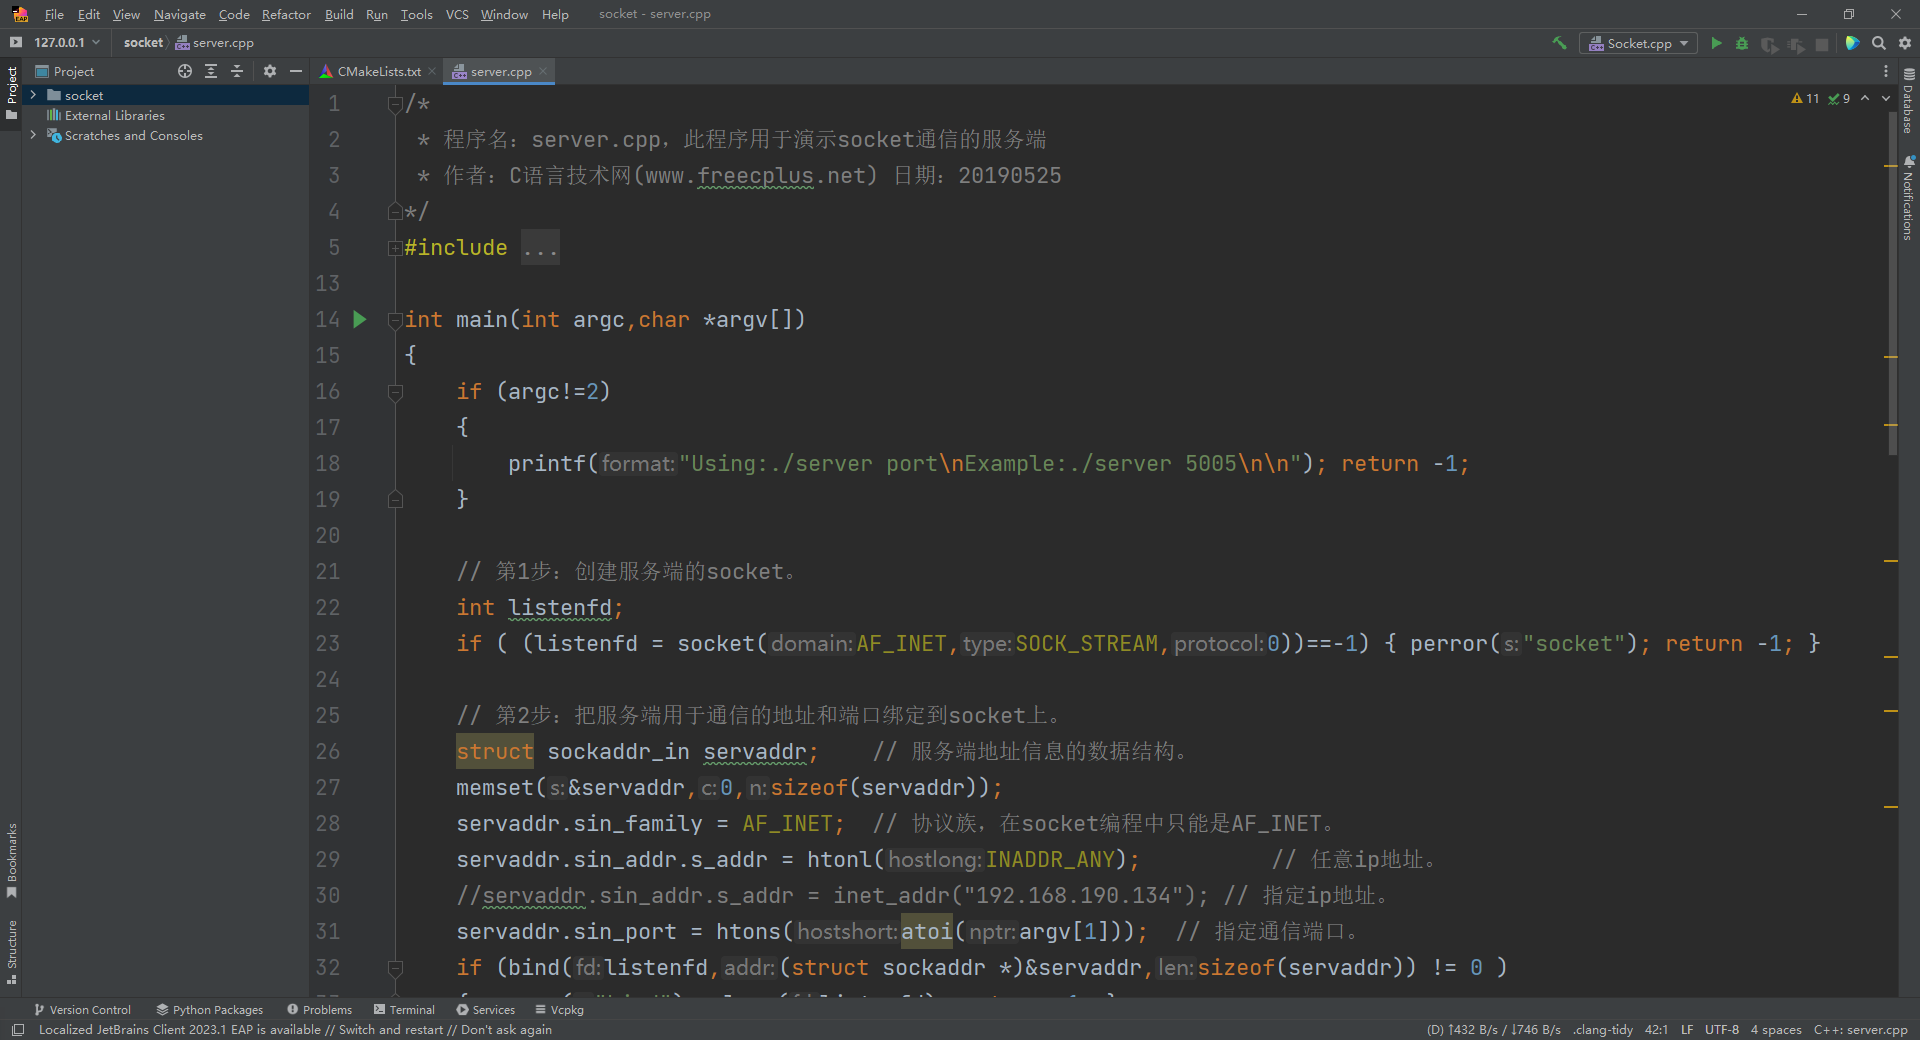Open Terminal tool window
1920x1040 pixels.
coord(404,1009)
